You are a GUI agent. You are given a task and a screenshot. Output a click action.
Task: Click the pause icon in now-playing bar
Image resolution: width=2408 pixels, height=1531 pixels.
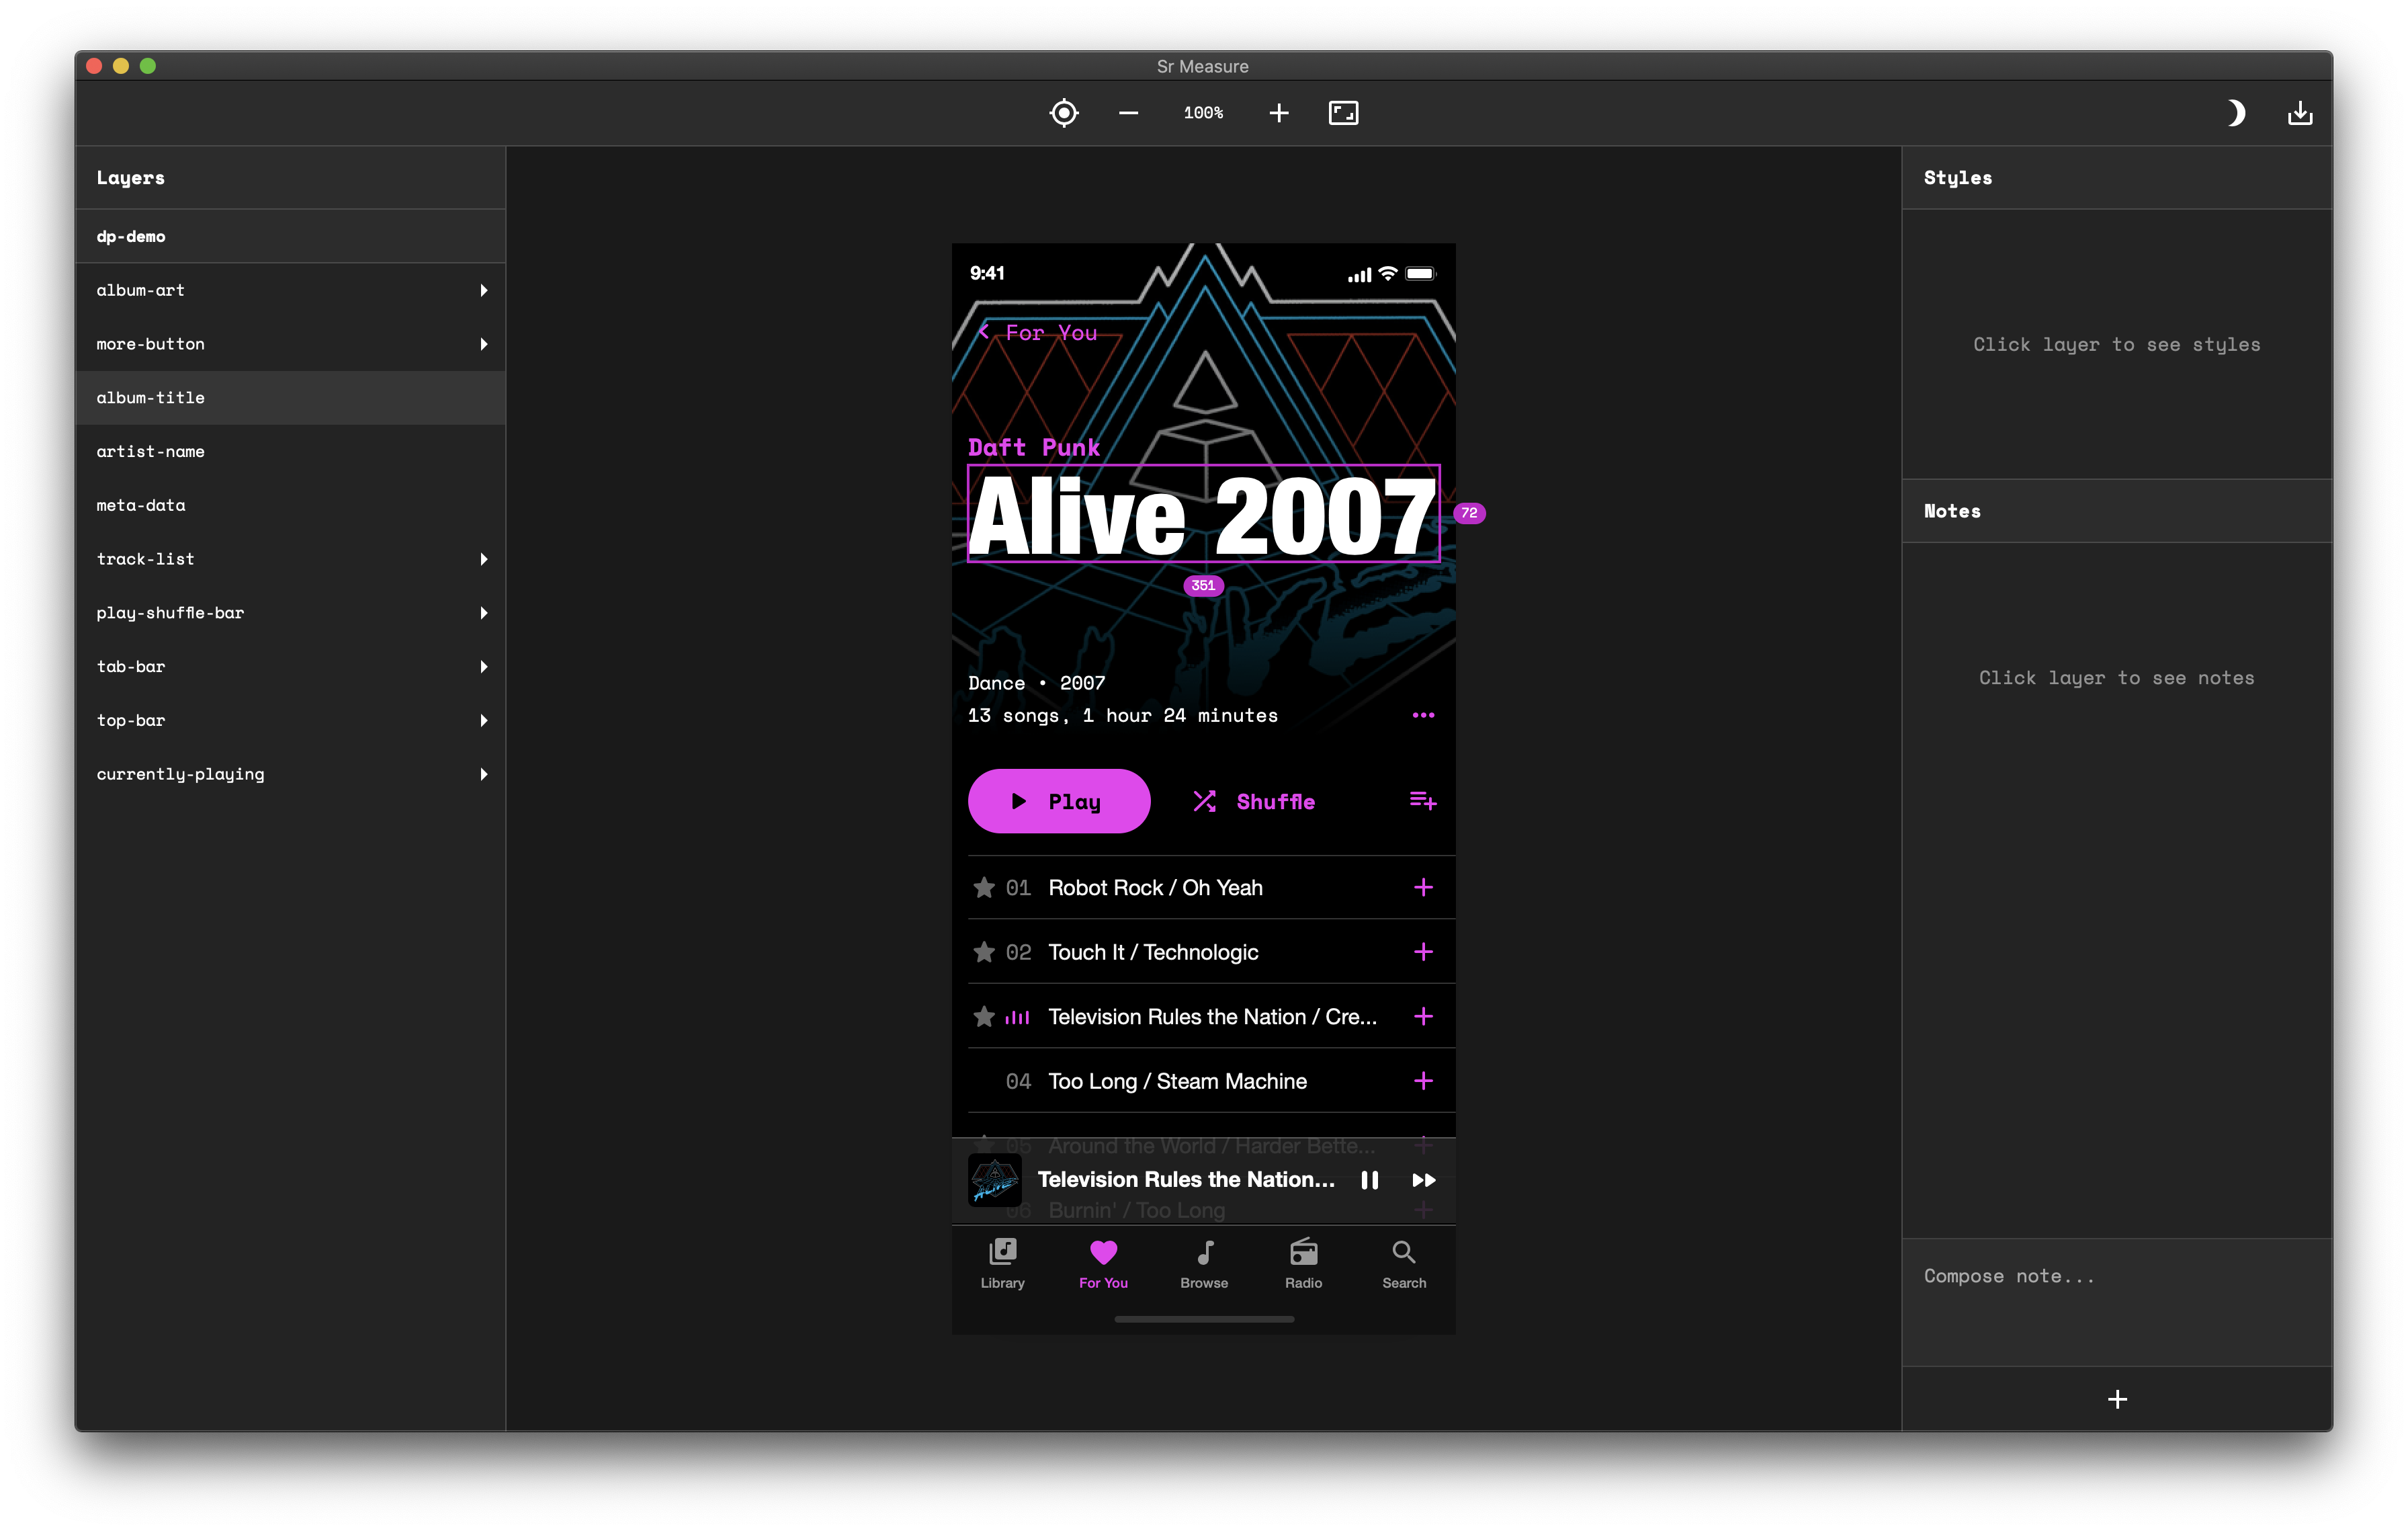[x=1369, y=1180]
